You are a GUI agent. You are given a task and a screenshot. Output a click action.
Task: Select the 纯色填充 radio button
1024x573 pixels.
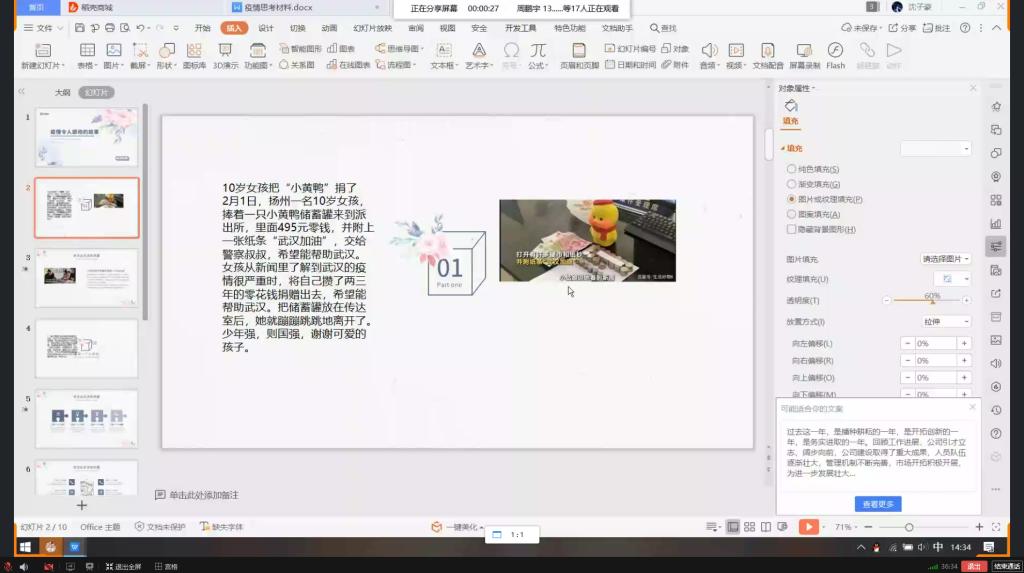pyautogui.click(x=793, y=170)
